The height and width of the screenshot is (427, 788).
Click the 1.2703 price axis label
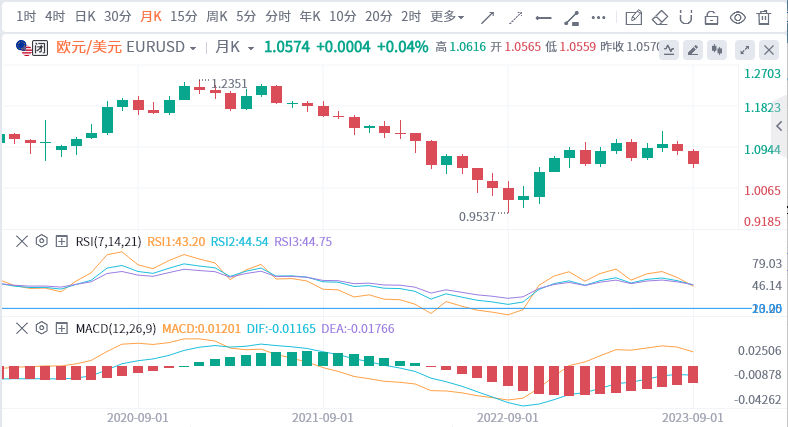[762, 74]
